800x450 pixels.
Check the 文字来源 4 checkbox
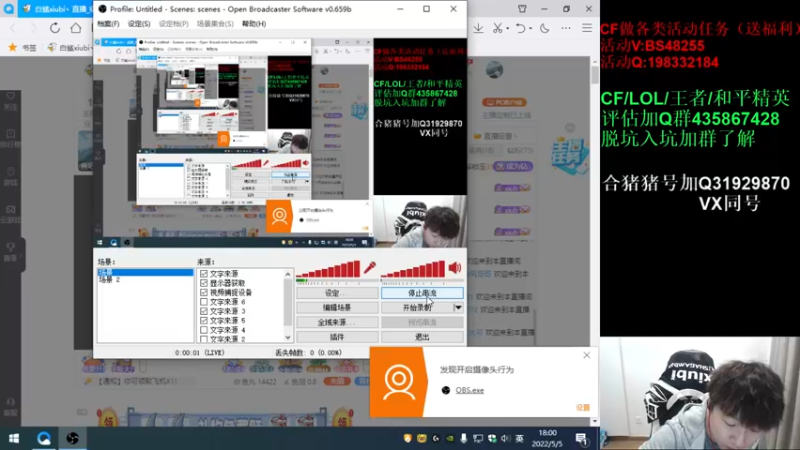(x=204, y=330)
